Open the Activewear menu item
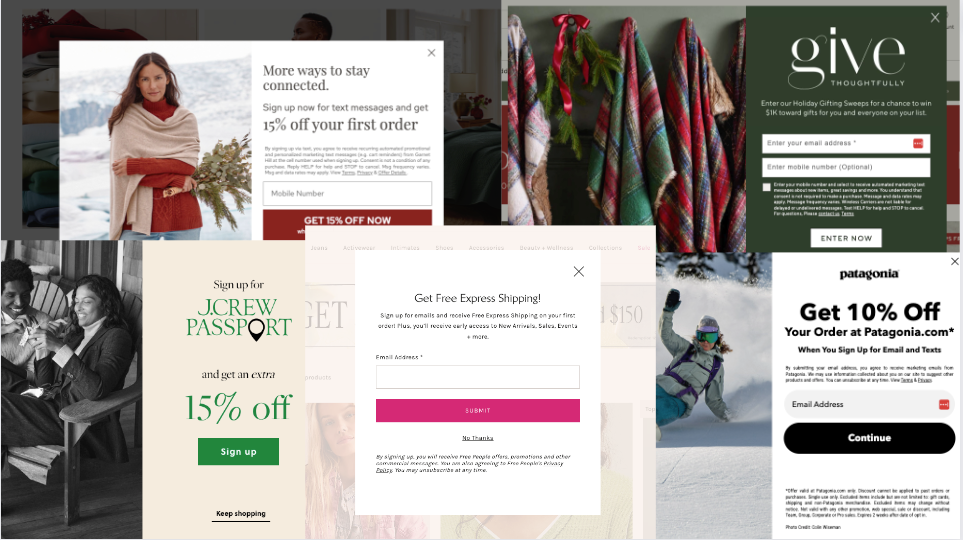 click(359, 248)
